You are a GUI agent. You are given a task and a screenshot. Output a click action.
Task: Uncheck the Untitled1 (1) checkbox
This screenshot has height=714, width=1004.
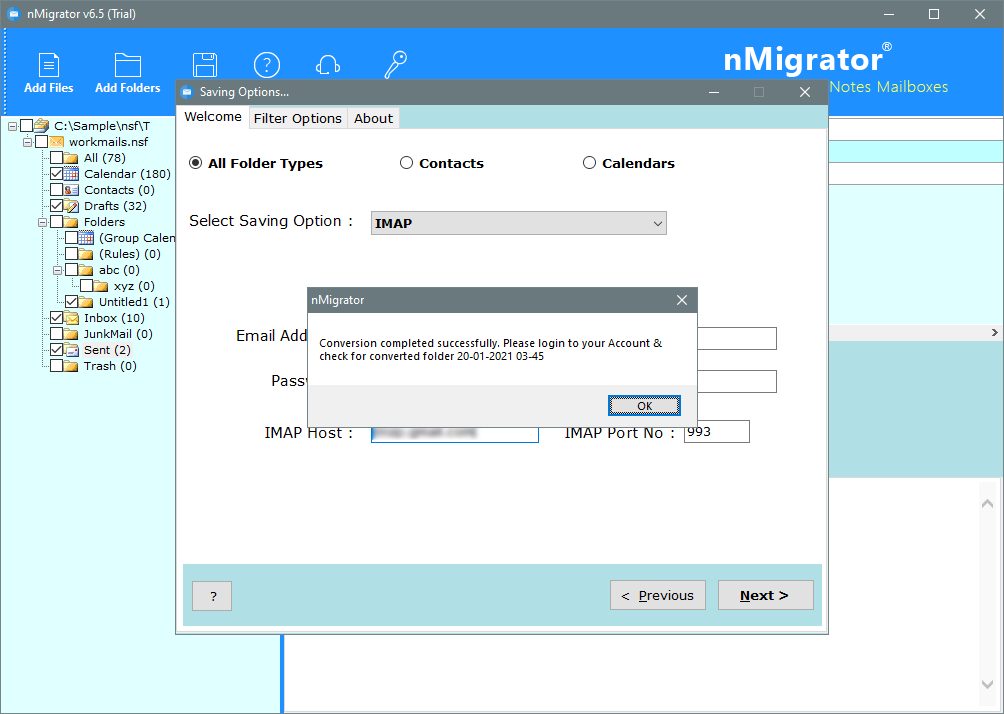[71, 302]
